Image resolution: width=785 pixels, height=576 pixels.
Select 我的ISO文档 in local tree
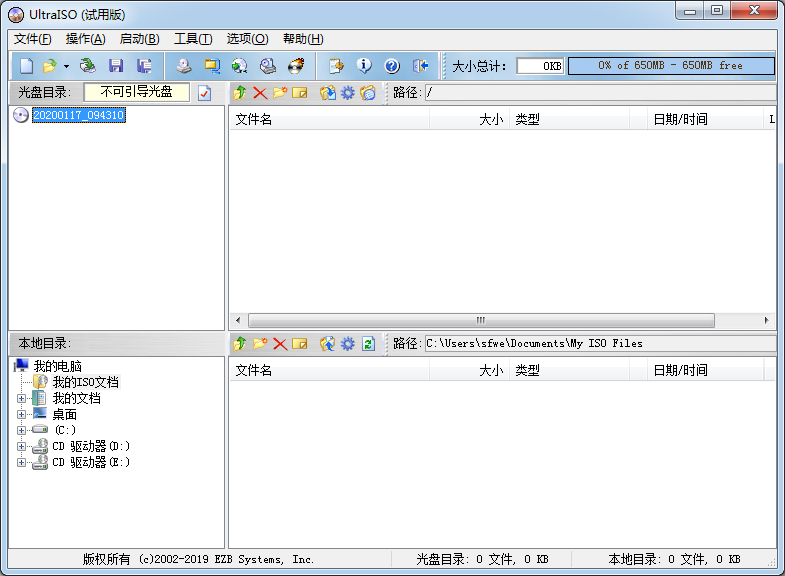(x=85, y=382)
